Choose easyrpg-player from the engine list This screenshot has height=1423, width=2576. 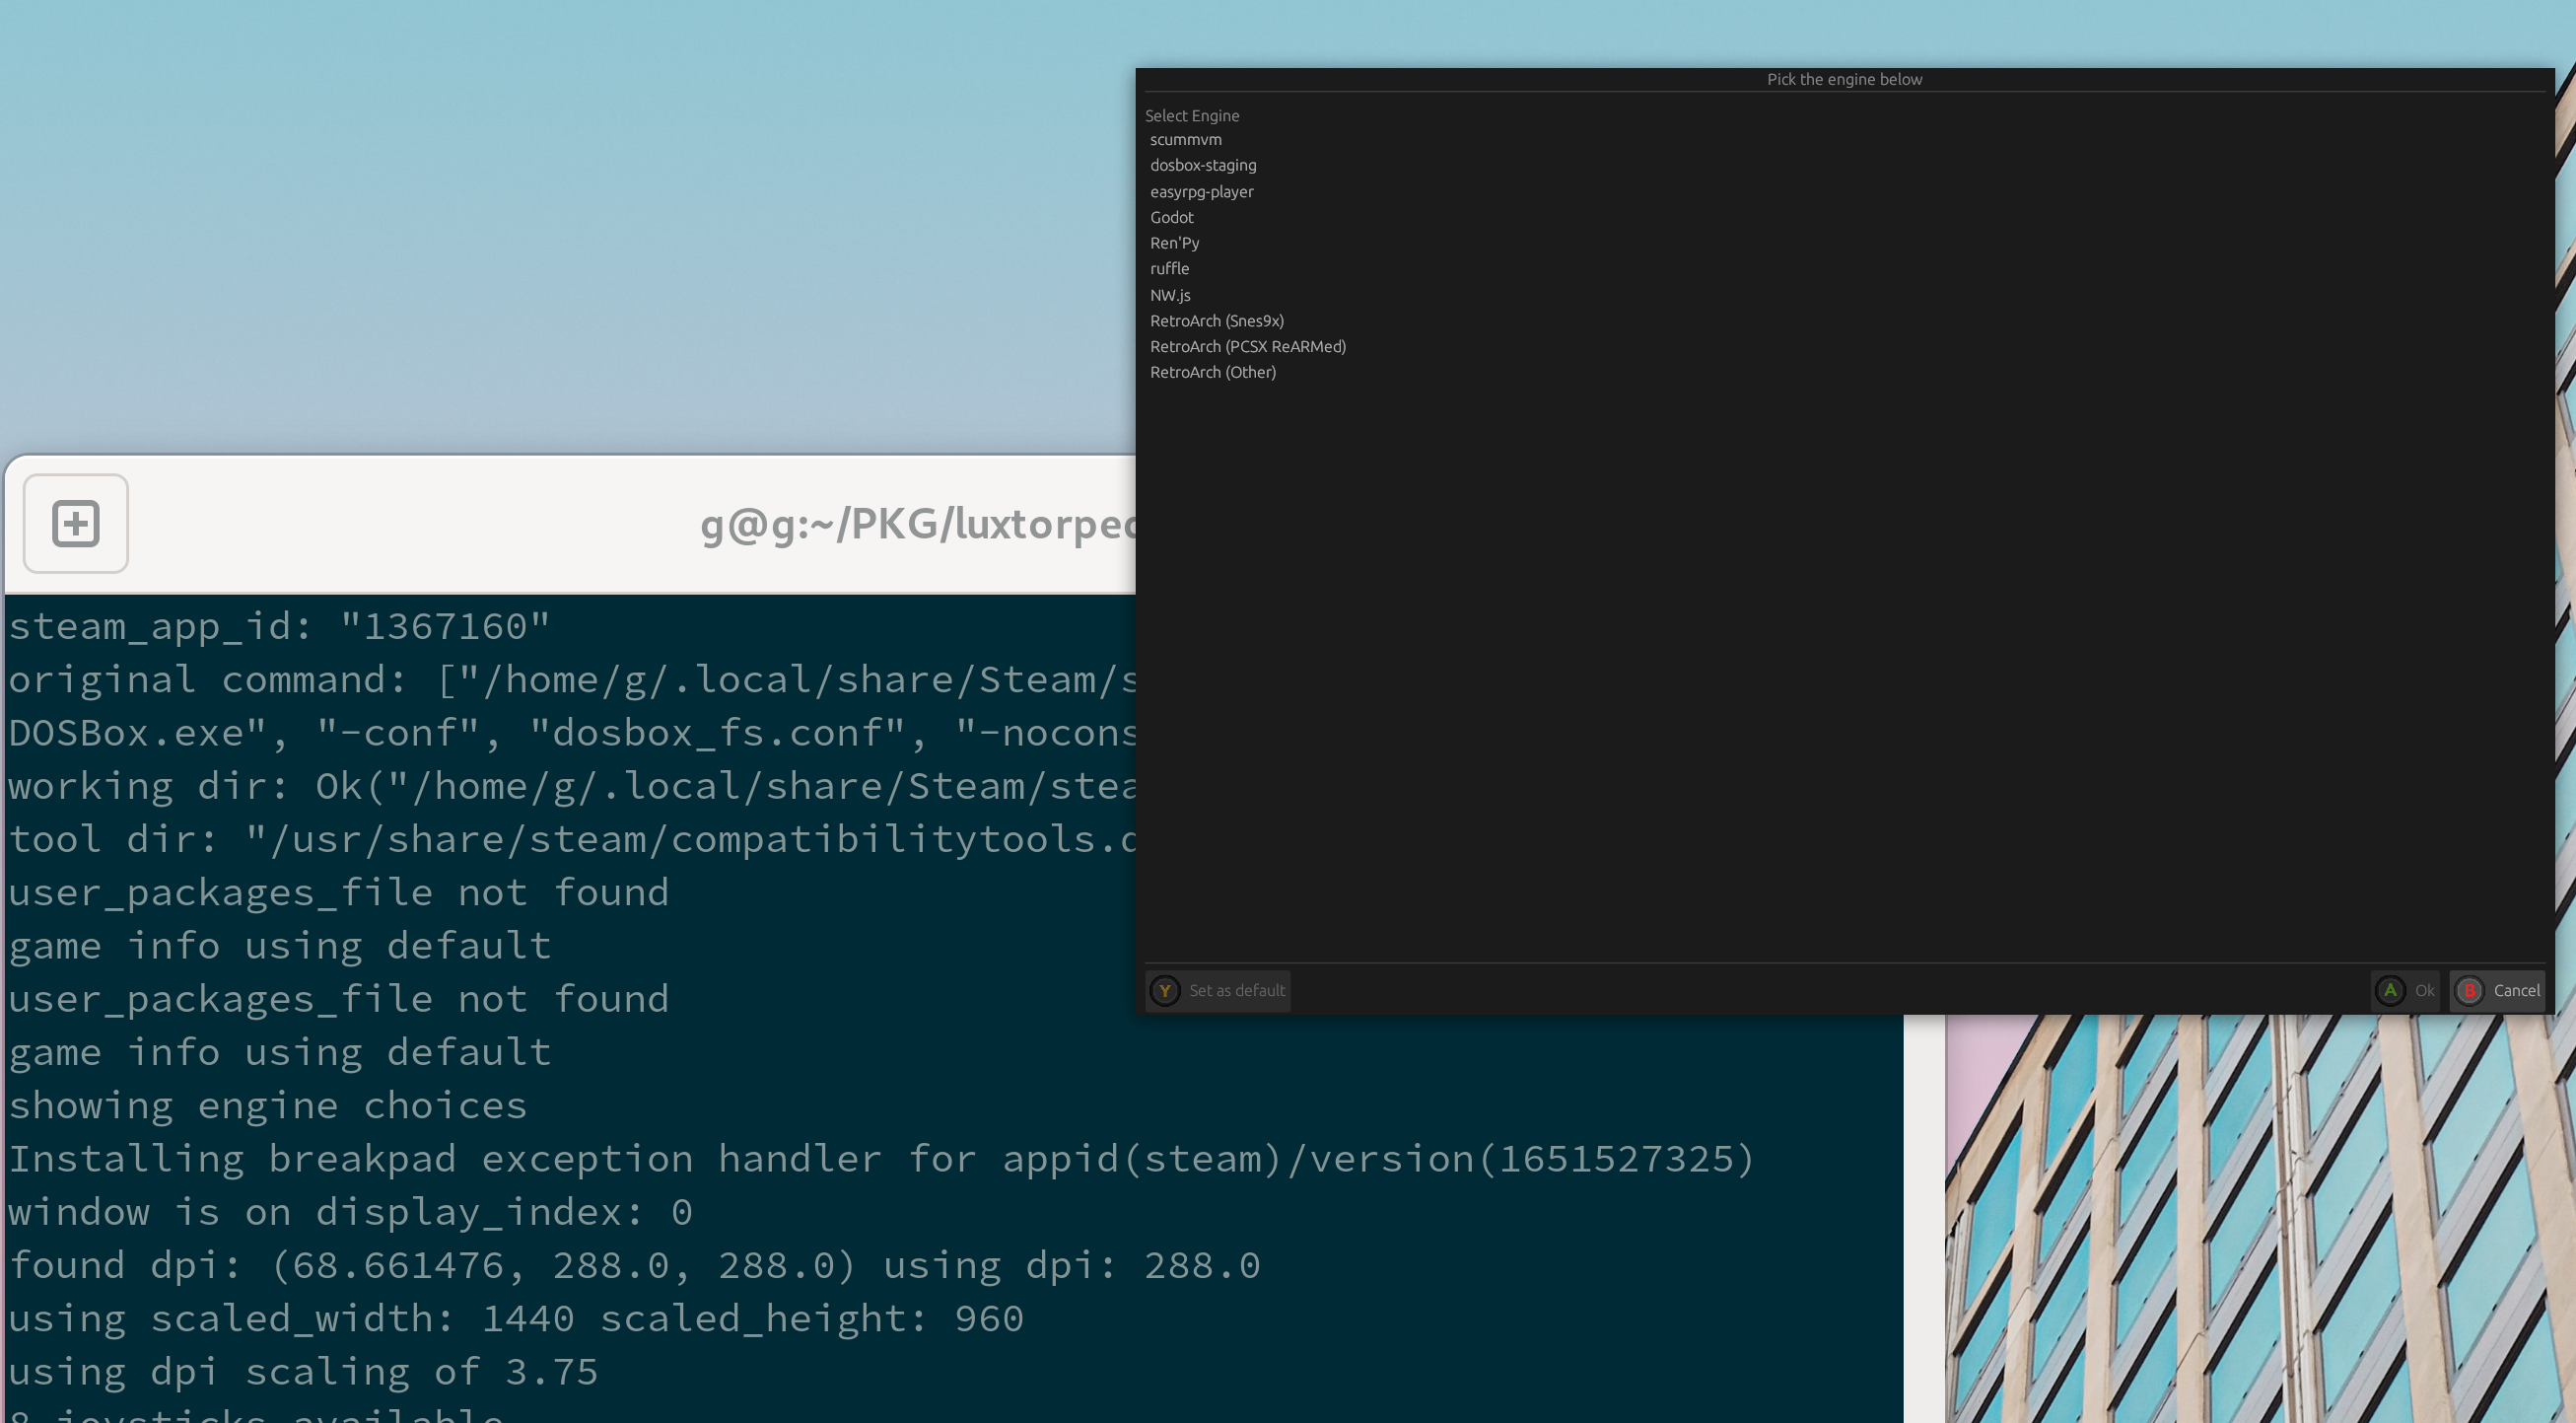click(1202, 191)
